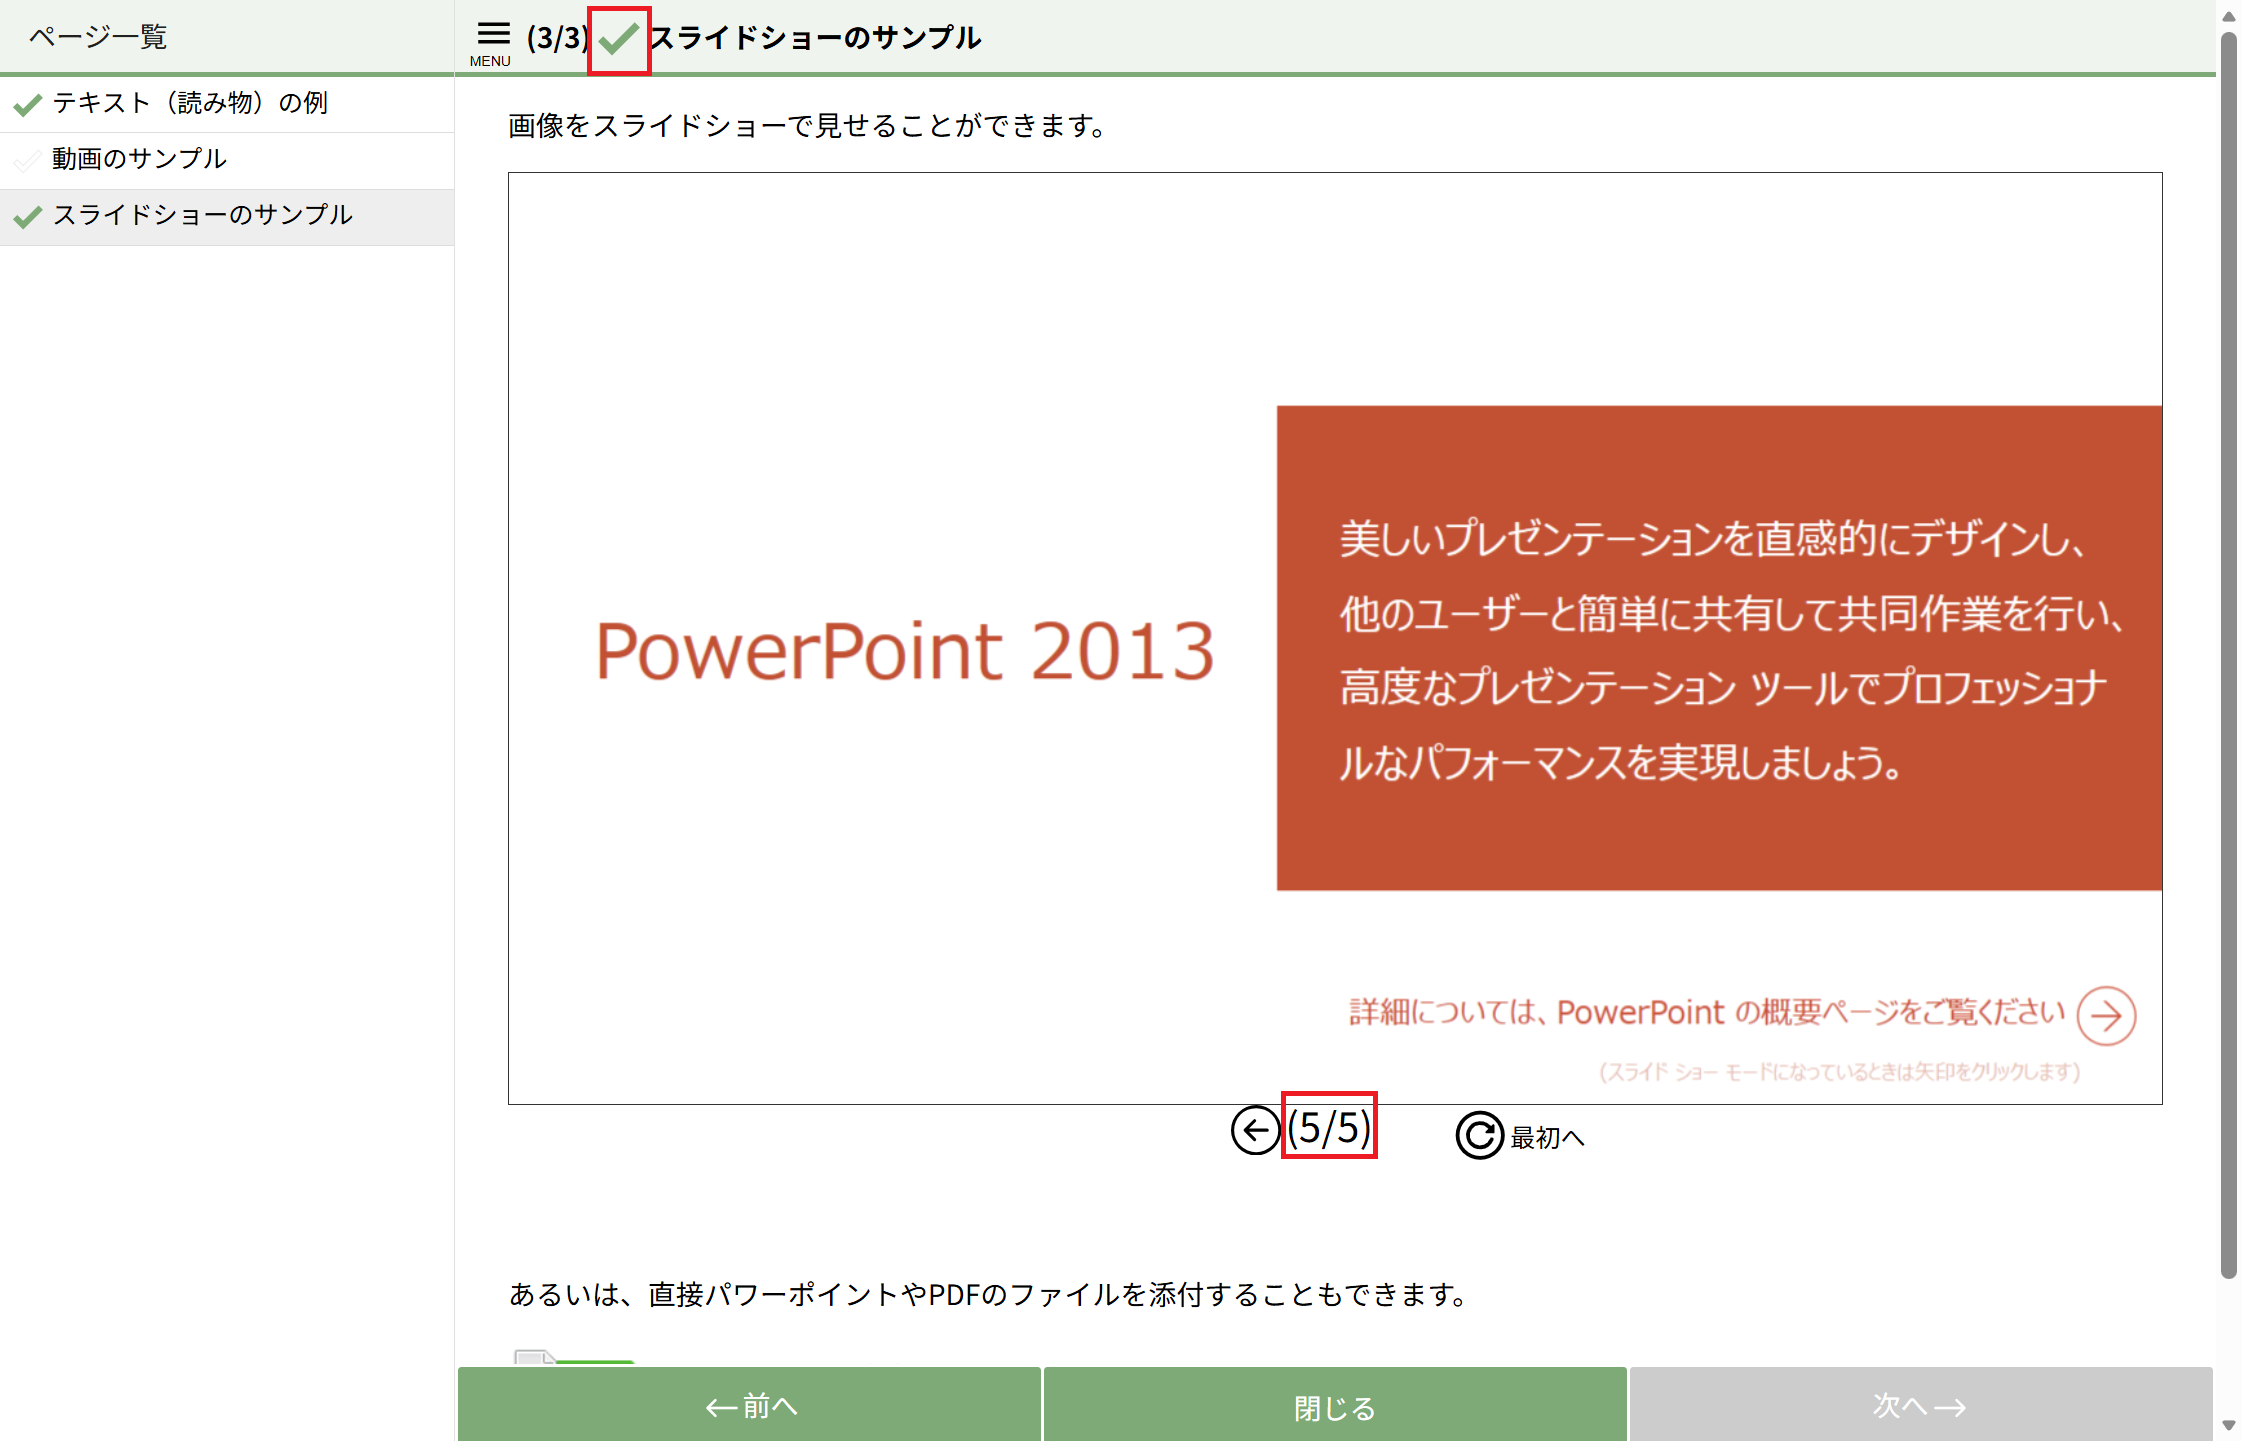Click the circular restart icon beside 最初へ
Viewport: 2242px width, 1441px height.
click(1479, 1135)
